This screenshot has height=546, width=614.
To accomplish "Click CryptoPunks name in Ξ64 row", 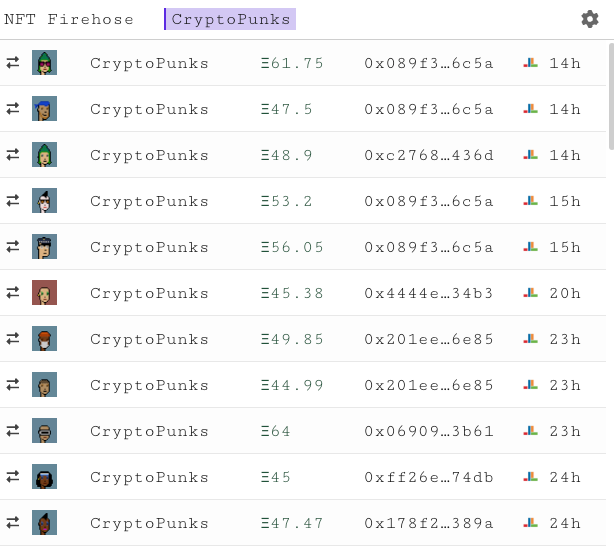I will click(149, 431).
